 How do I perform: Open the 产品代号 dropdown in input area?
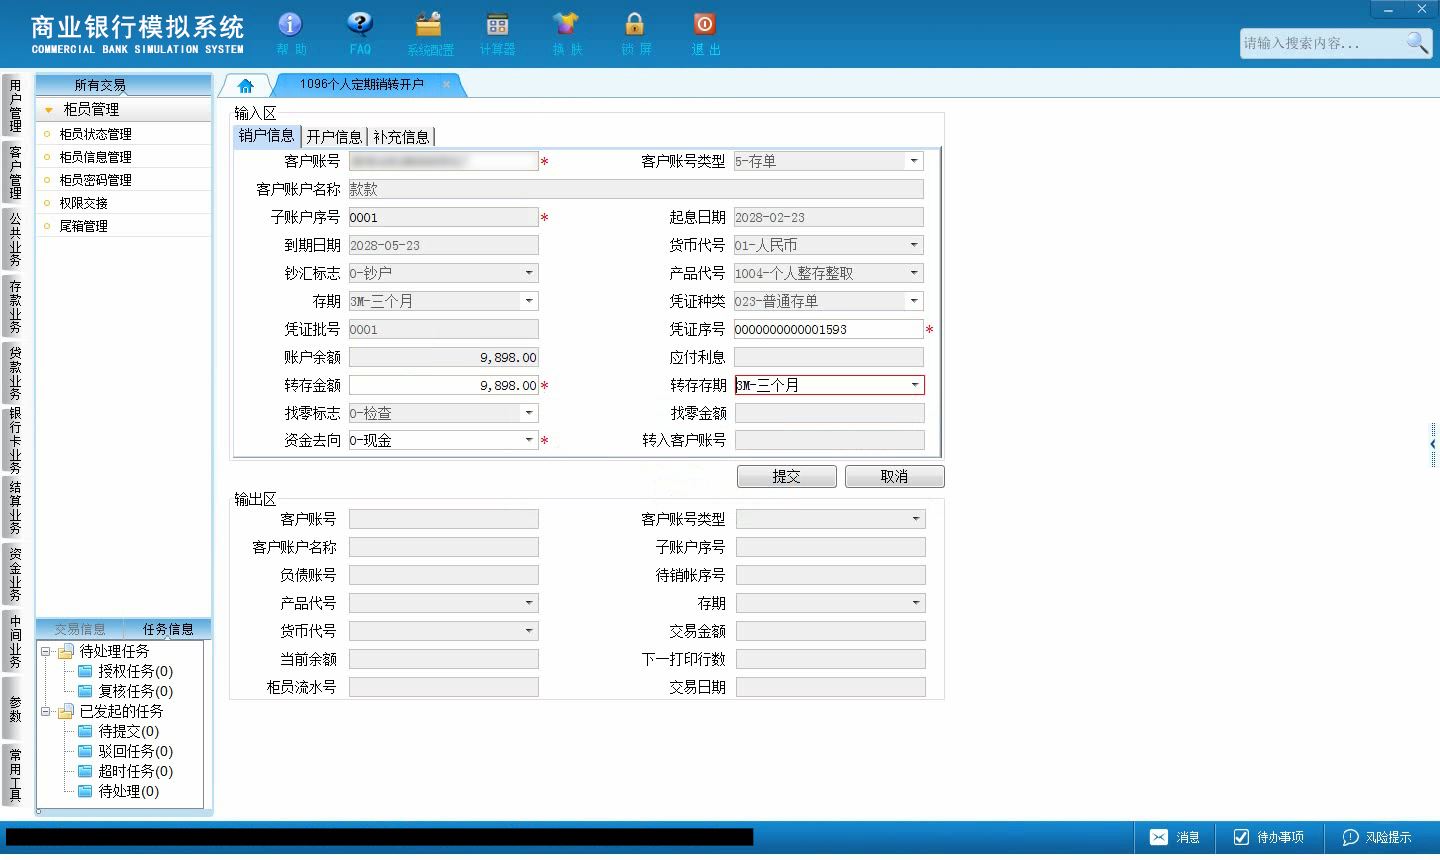tap(914, 273)
